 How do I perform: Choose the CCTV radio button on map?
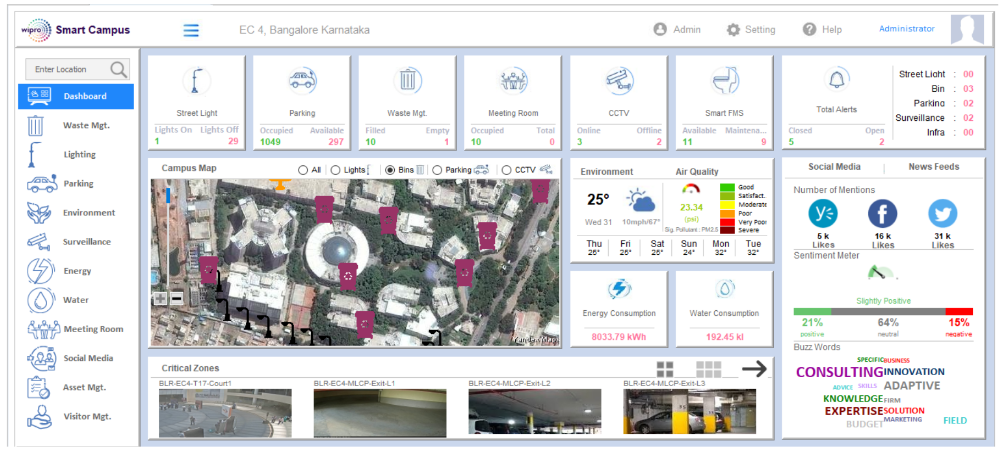pyautogui.click(x=506, y=171)
